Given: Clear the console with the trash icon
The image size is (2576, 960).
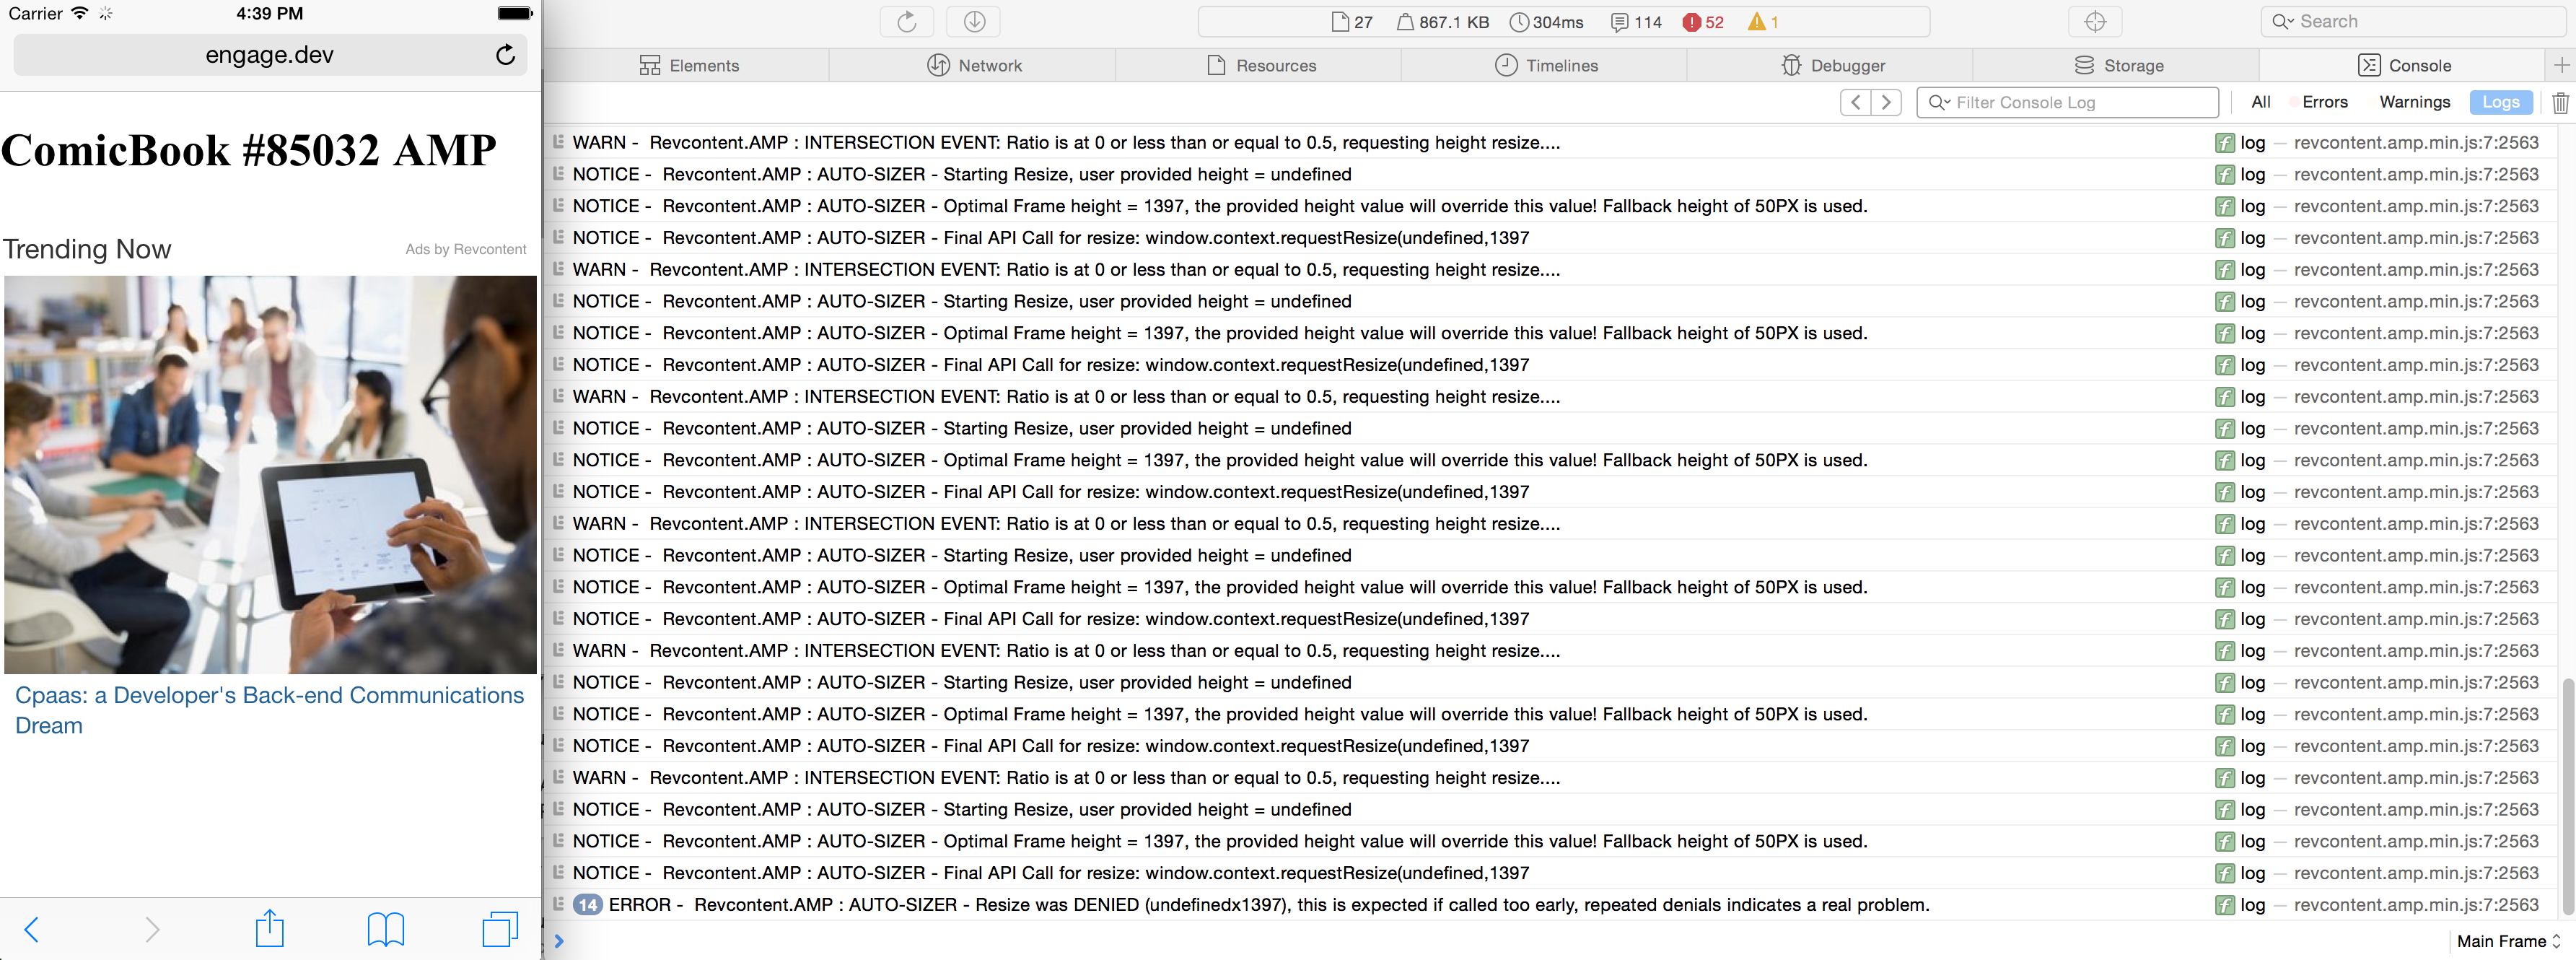Looking at the screenshot, I should tap(2560, 102).
